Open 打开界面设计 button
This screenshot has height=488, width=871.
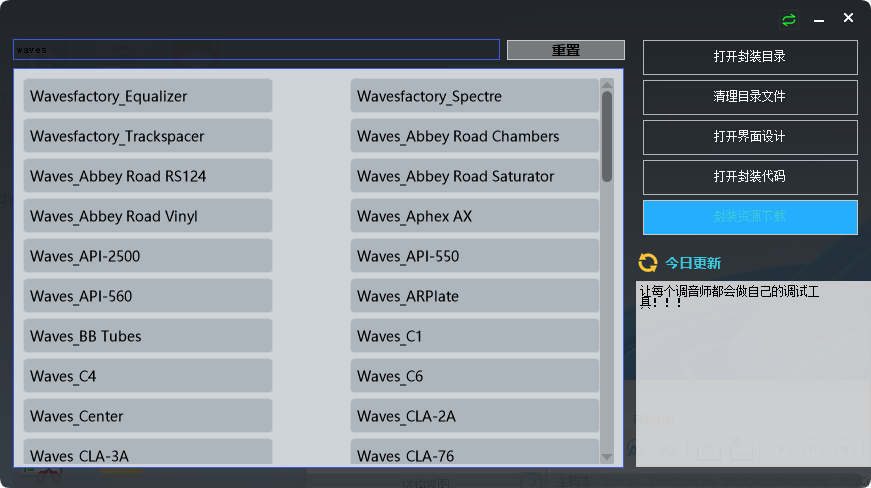click(750, 137)
